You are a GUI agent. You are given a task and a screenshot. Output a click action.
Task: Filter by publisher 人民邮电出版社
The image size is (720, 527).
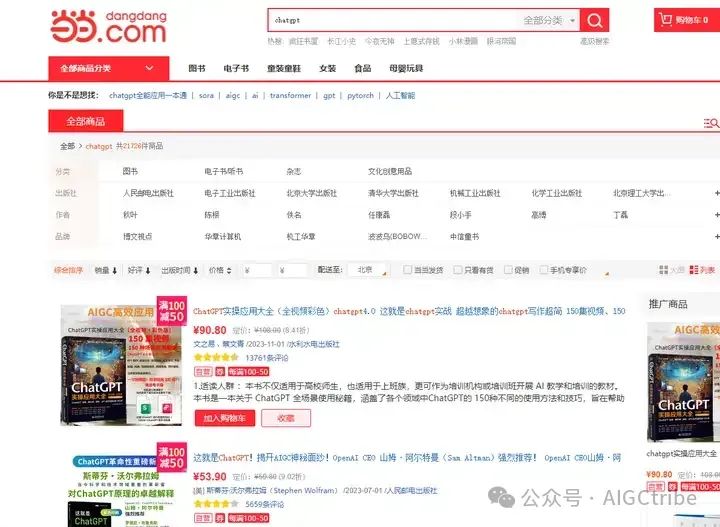click(x=148, y=193)
